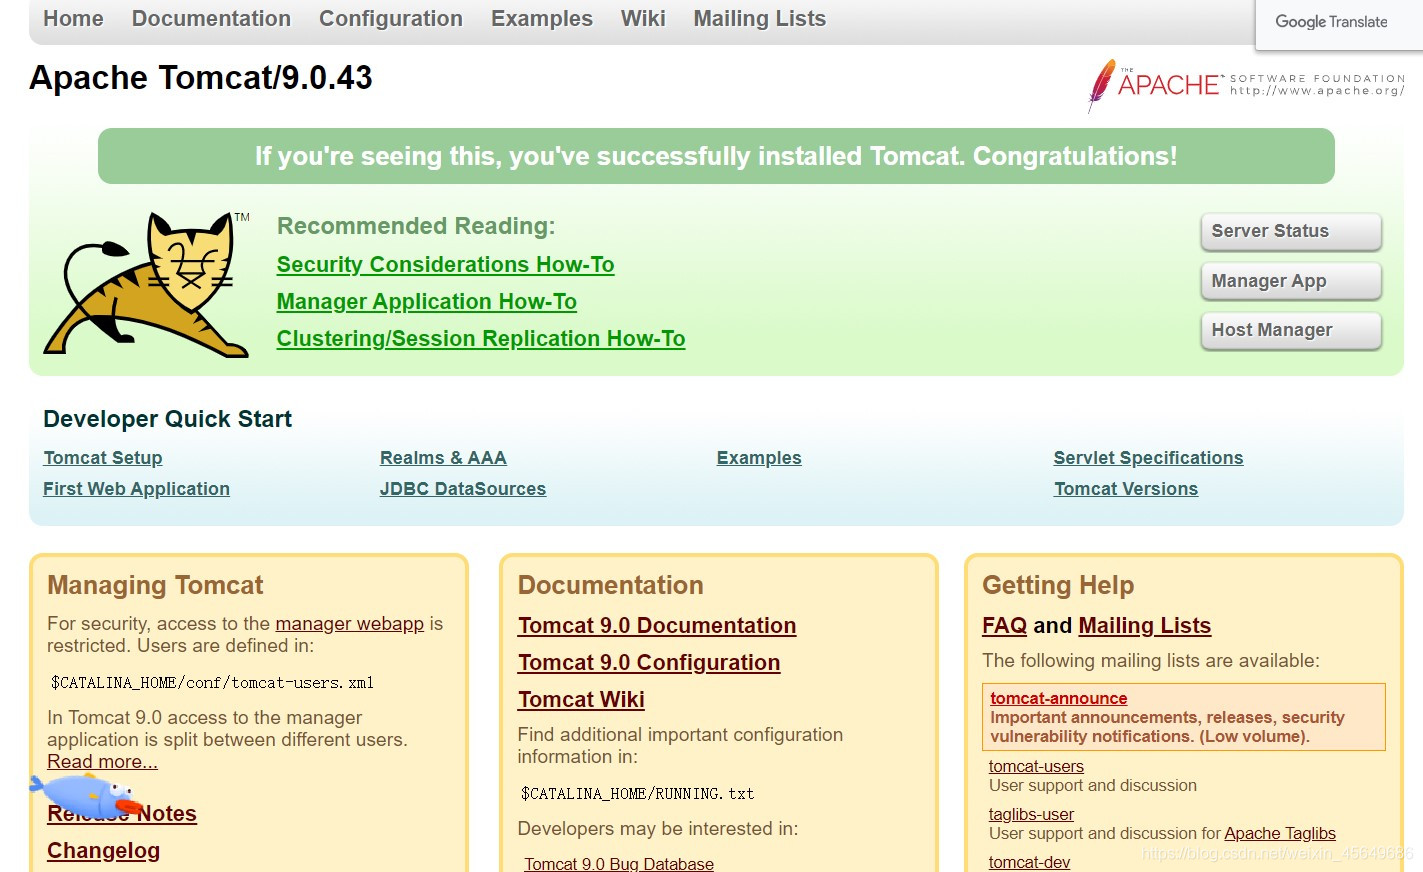Open the Tomcat Versions link
The height and width of the screenshot is (872, 1423).
1126,489
